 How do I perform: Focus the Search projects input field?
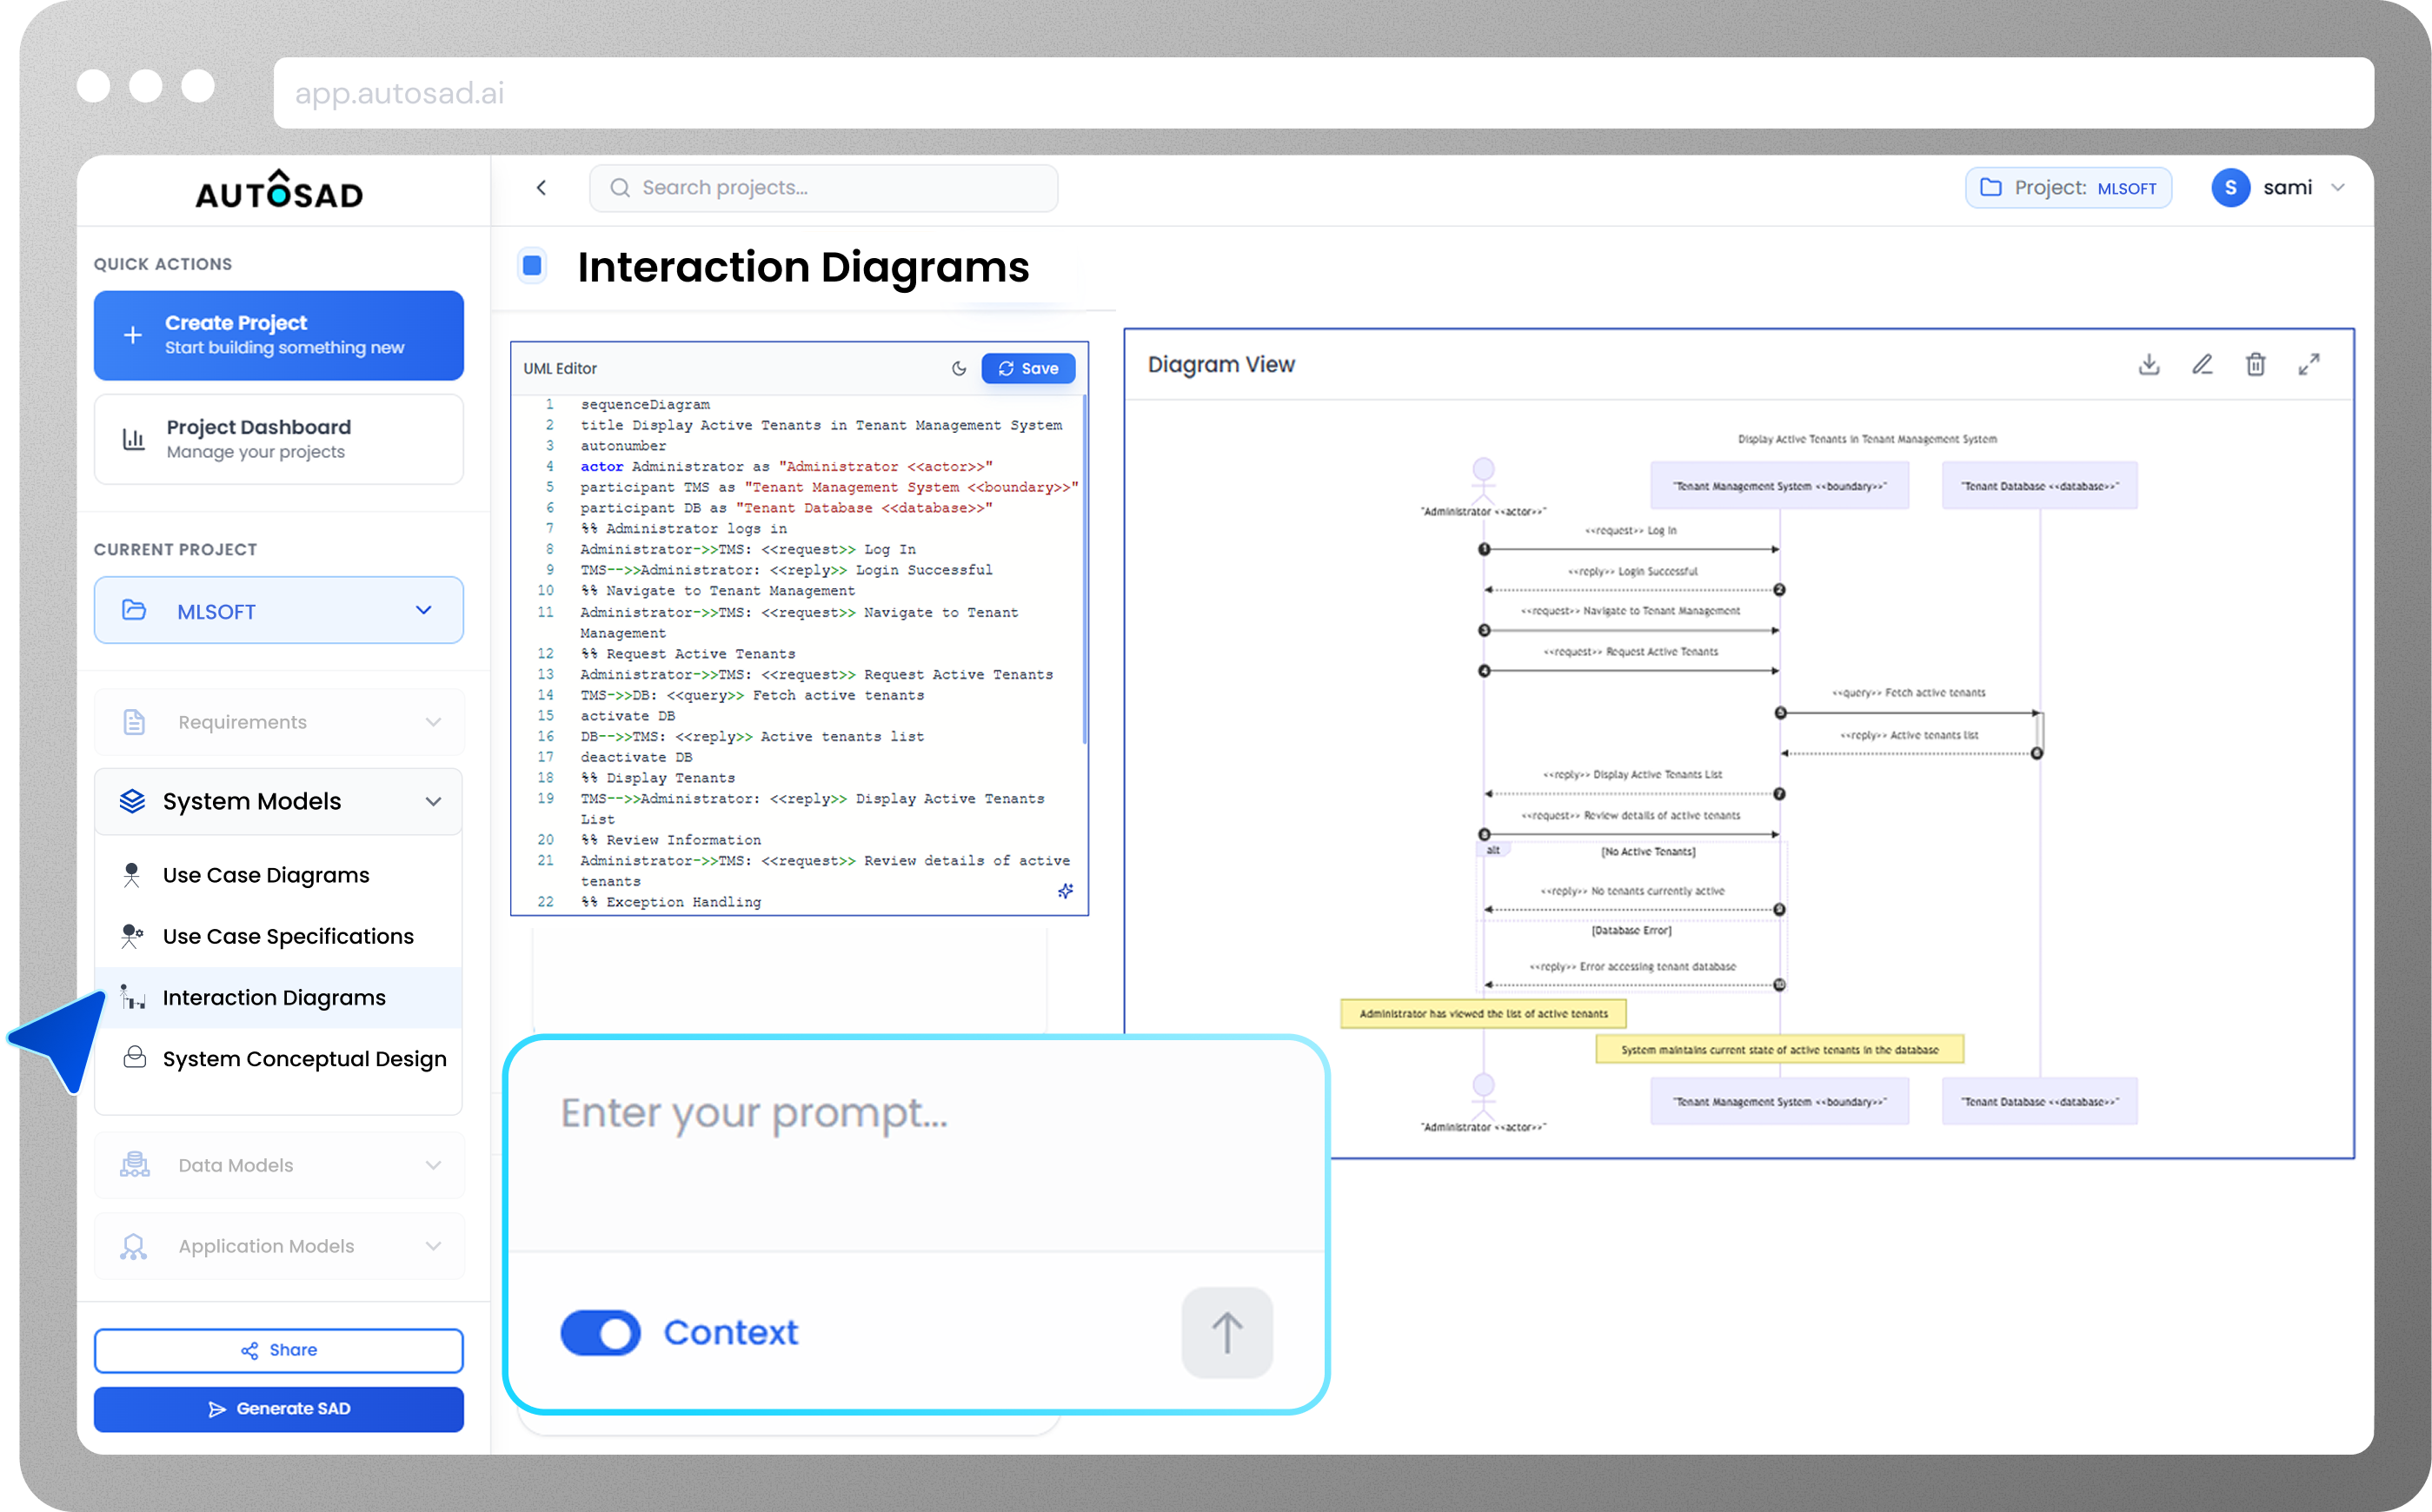coord(823,188)
